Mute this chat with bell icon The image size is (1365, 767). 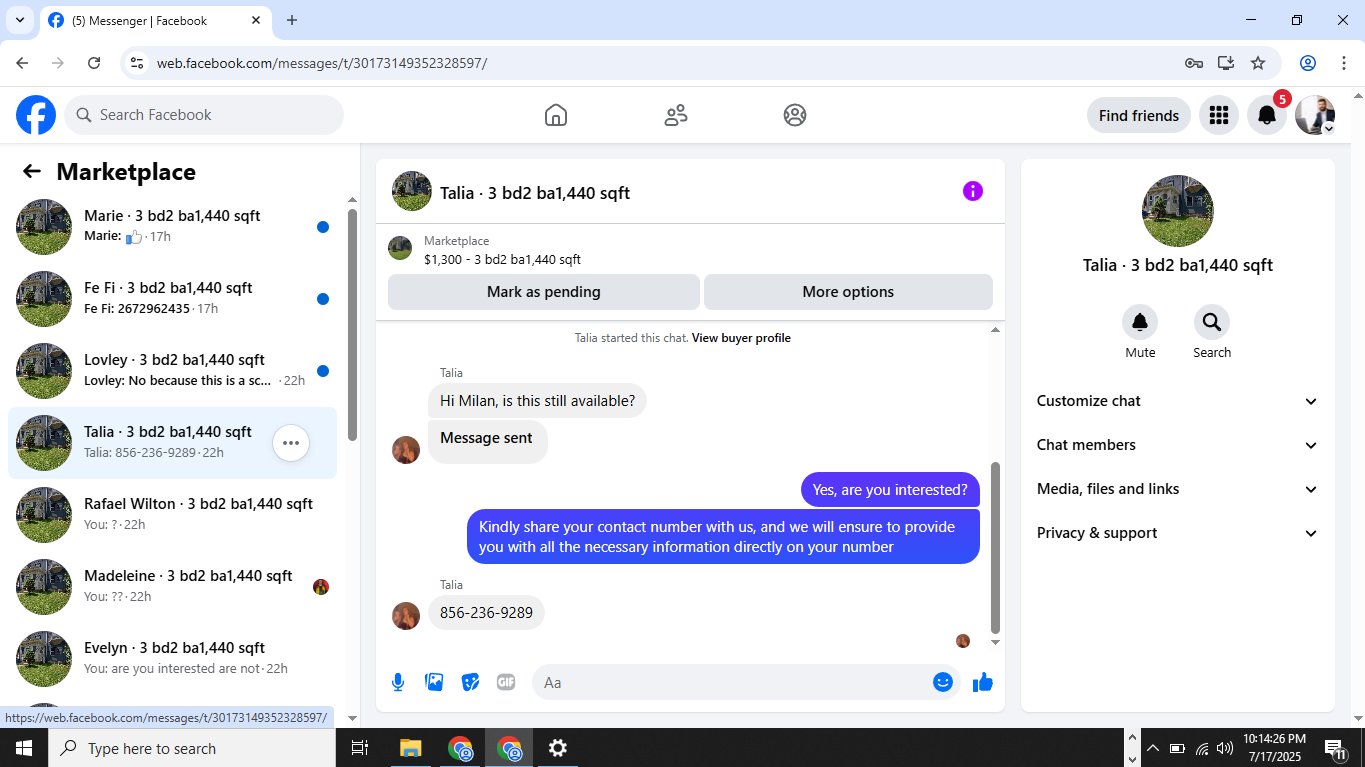click(1140, 322)
